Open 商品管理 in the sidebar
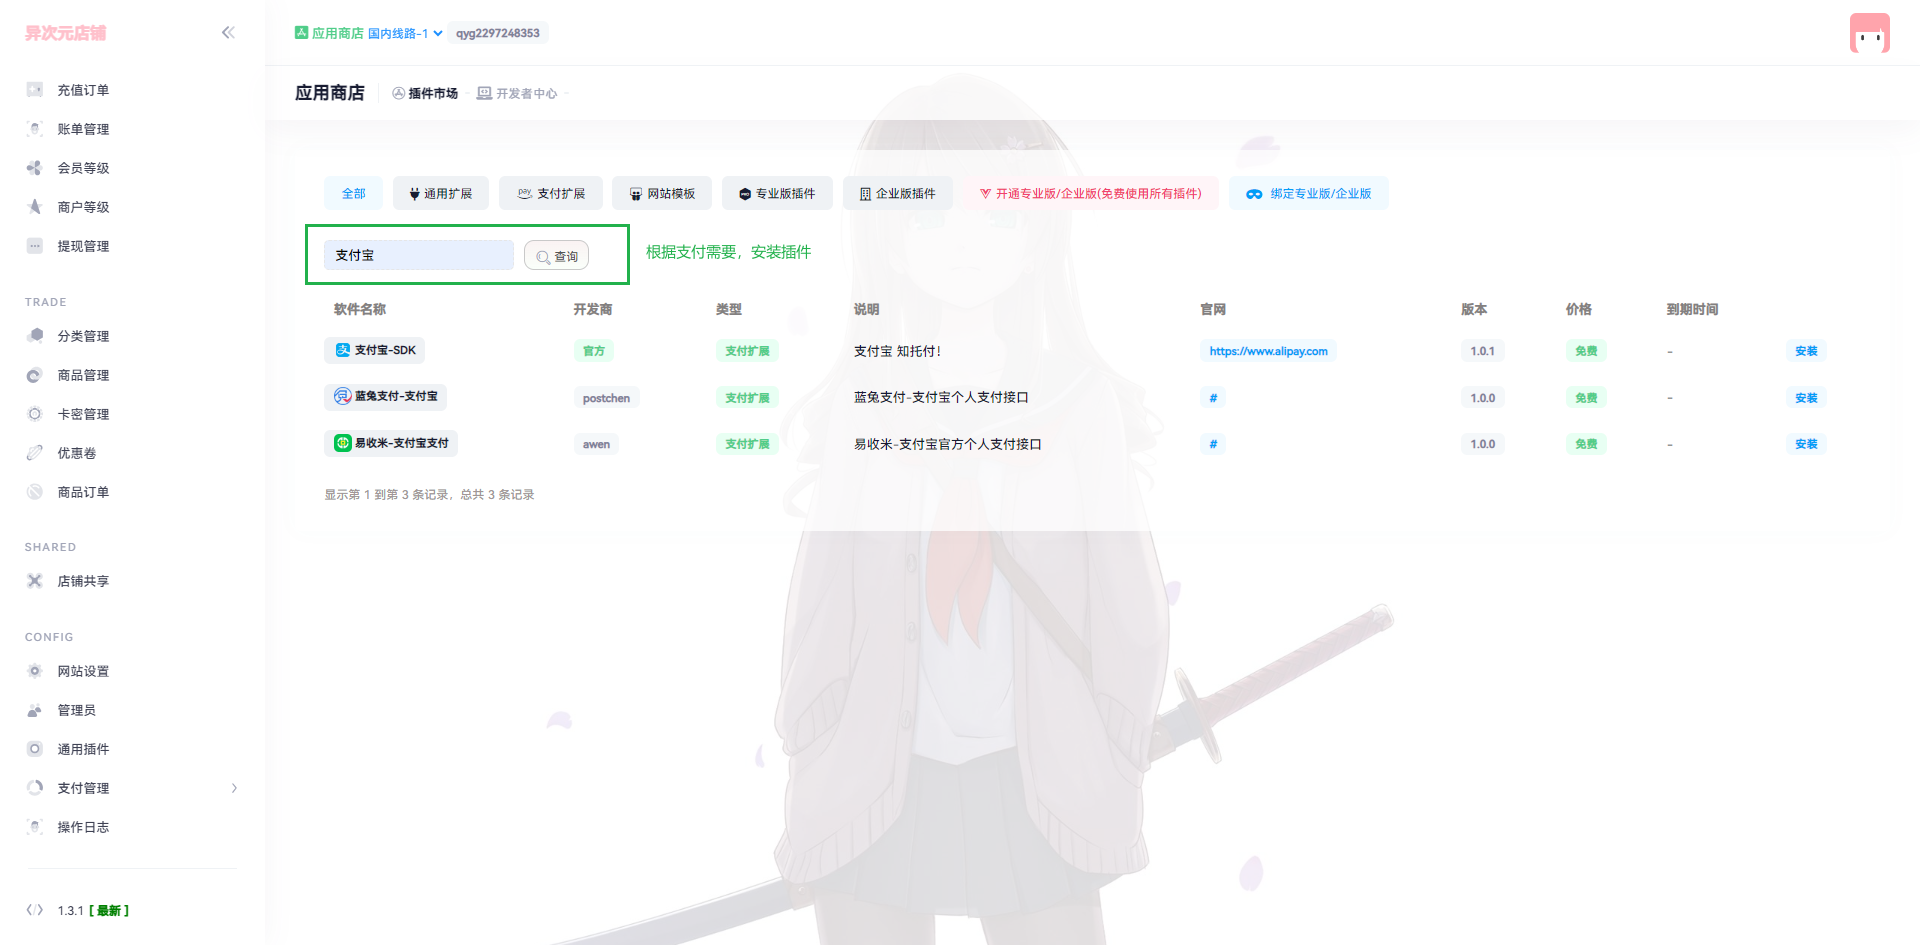Screen dimensions: 1920x945 pyautogui.click(x=83, y=376)
